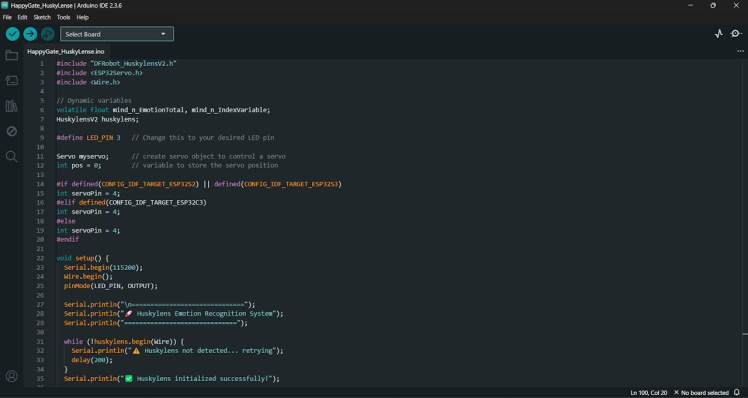Select the HappyGate_HuskyLense.ino tab
The image size is (748, 398).
tap(66, 52)
